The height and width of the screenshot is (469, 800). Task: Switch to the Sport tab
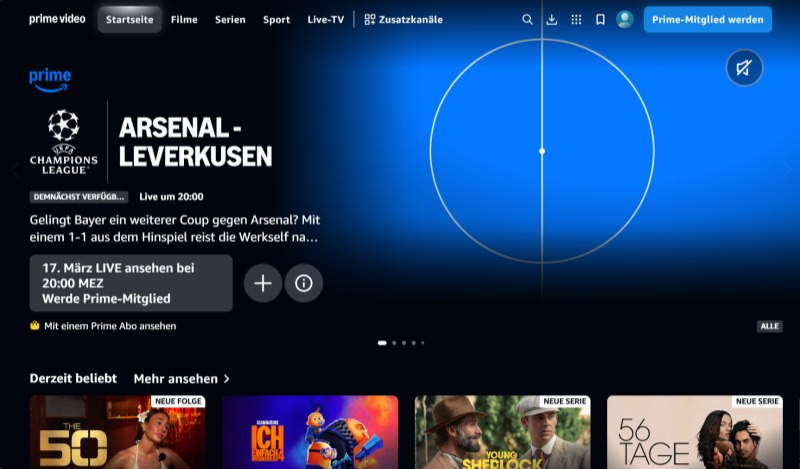click(x=277, y=19)
